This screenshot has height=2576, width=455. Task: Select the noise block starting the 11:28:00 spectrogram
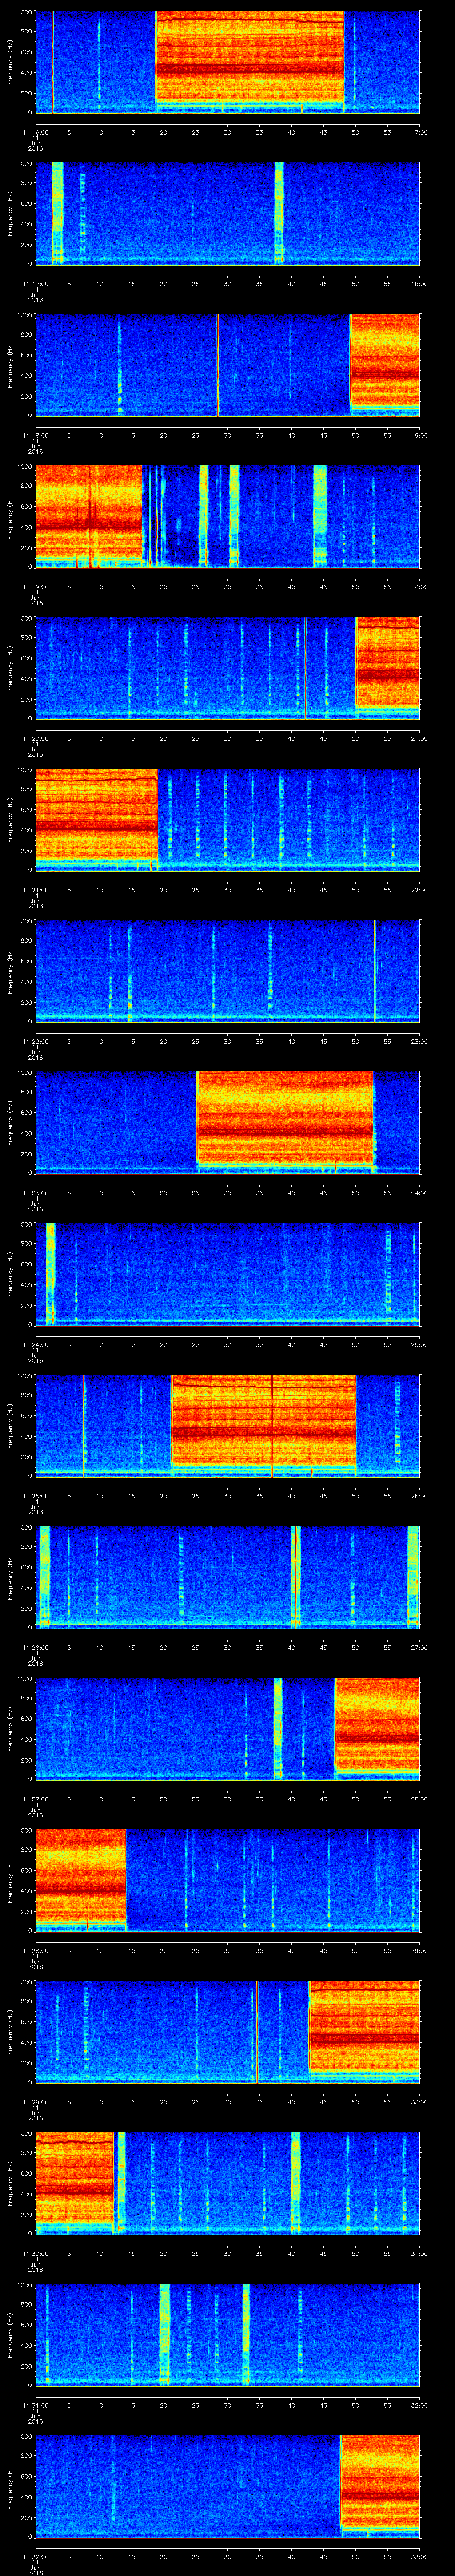(80, 1876)
